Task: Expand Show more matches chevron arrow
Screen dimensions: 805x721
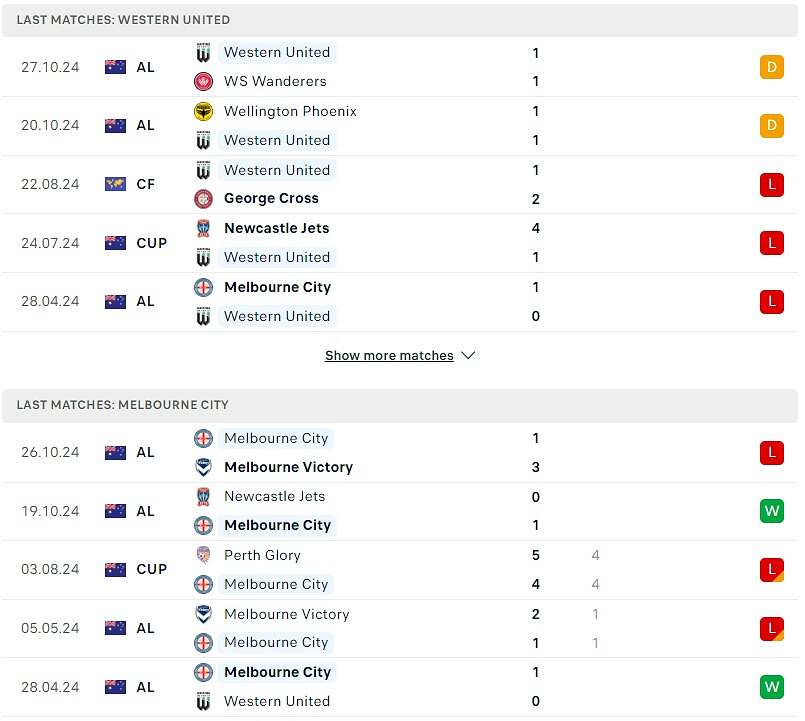Action: (x=468, y=355)
